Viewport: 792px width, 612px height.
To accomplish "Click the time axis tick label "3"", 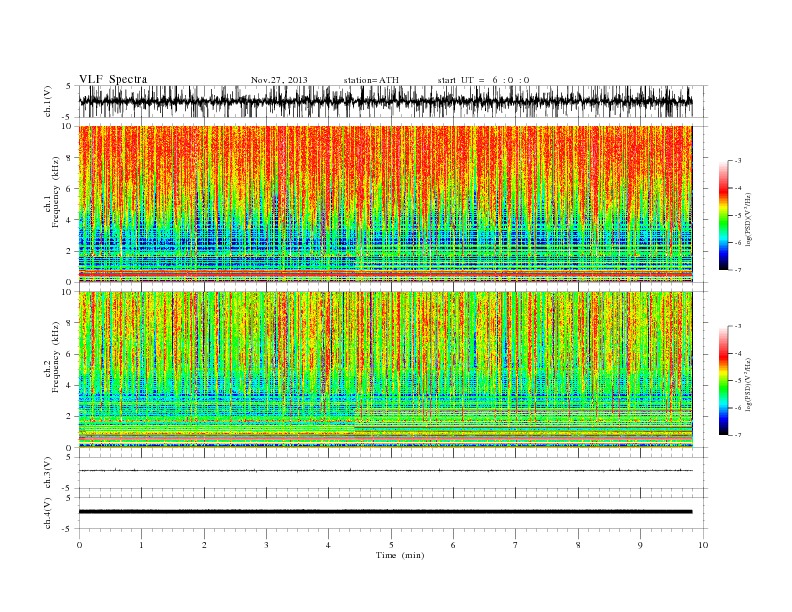I will click(x=266, y=545).
